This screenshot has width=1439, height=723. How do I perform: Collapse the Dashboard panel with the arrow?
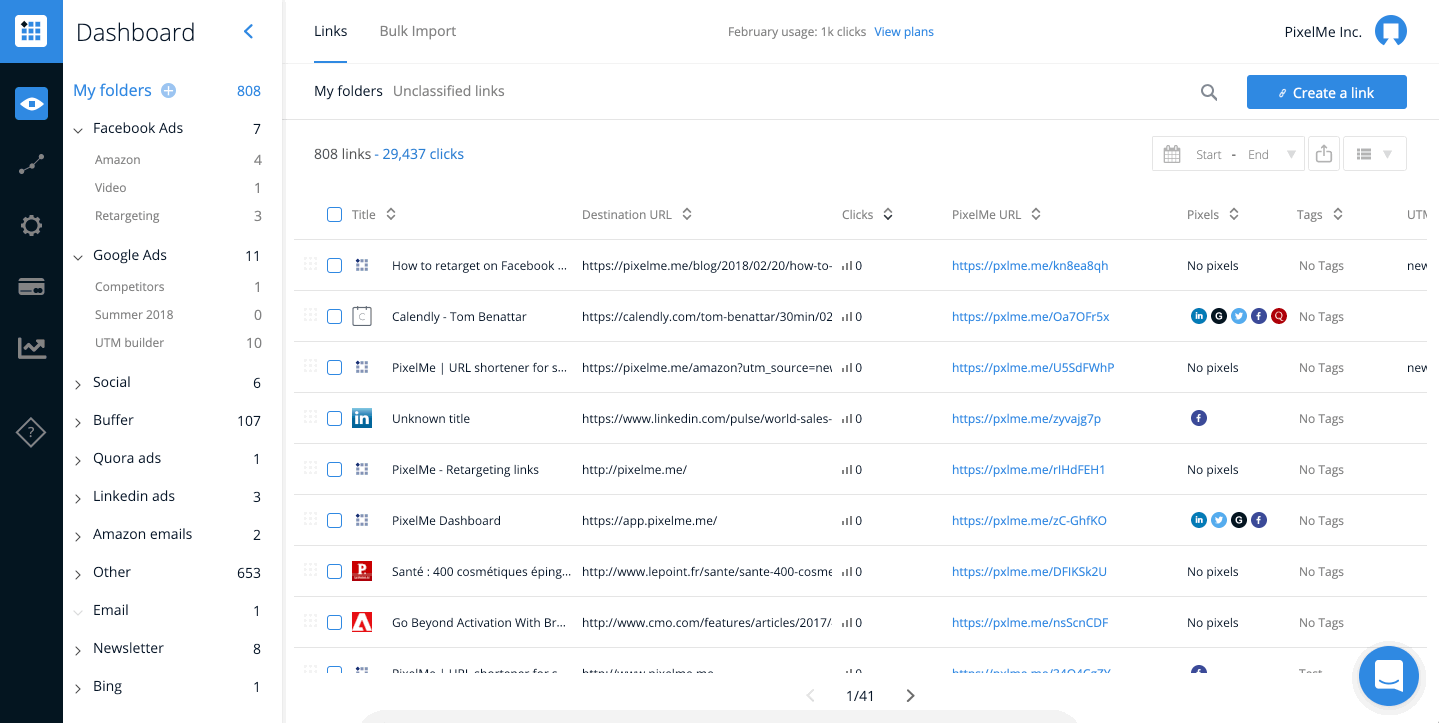(x=248, y=32)
